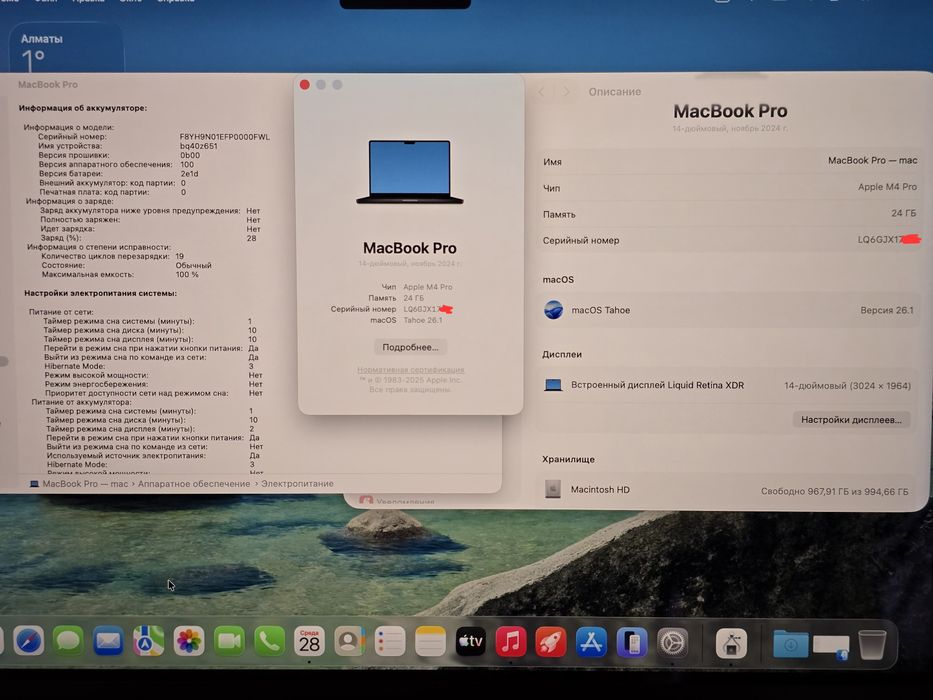Click the Имя row value MacBook Pro — mac
Viewport: 933px width, 700px height.
(x=872, y=161)
